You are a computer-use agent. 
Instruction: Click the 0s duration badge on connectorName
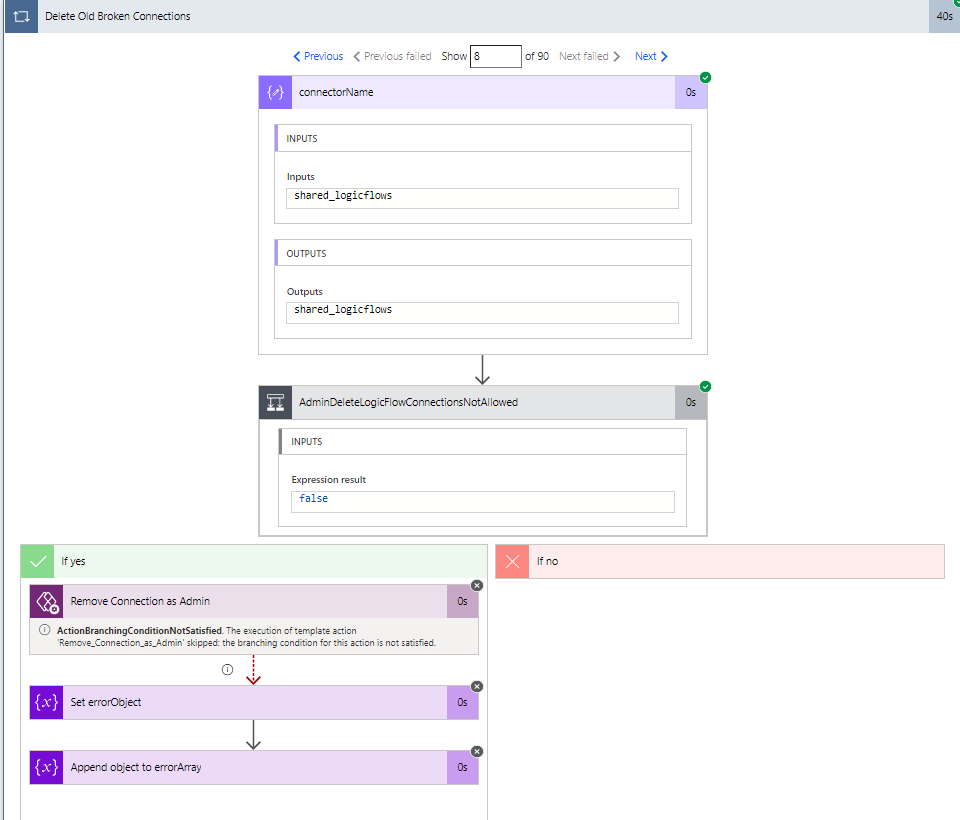point(690,92)
